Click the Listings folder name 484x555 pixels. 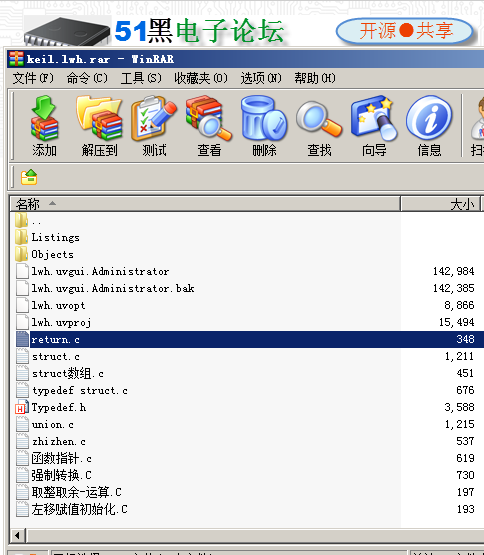coord(55,237)
